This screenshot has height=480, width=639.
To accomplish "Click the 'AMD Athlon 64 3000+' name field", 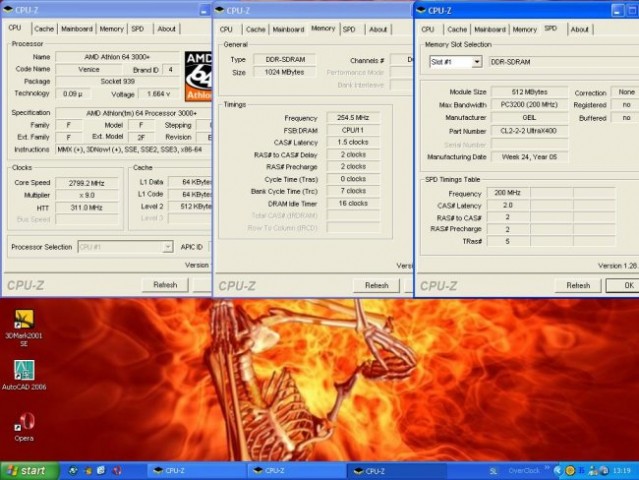I will coord(117,57).
